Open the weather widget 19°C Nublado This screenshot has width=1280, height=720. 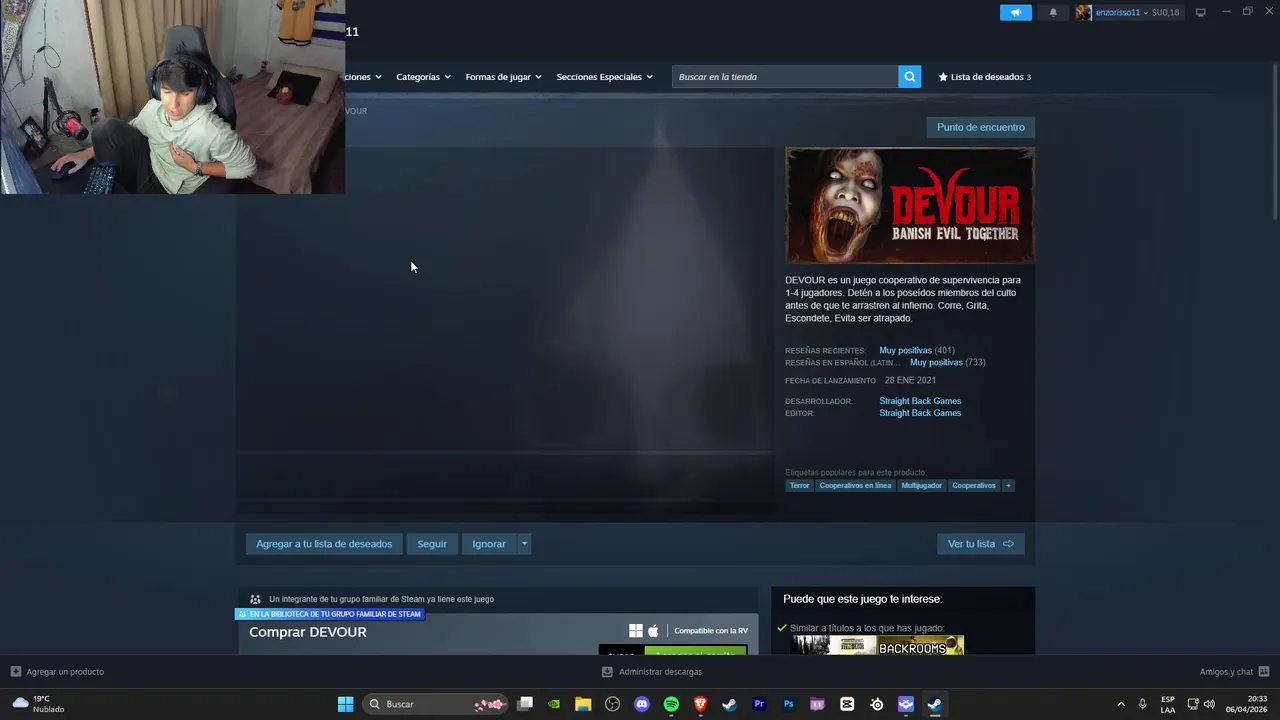pos(37,704)
